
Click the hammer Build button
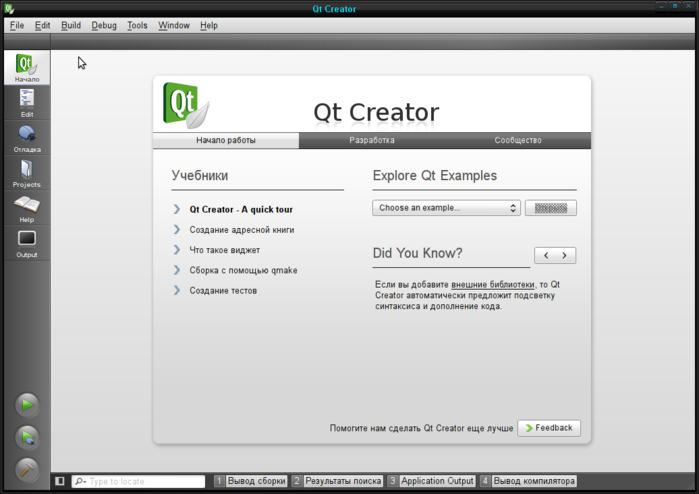27,470
